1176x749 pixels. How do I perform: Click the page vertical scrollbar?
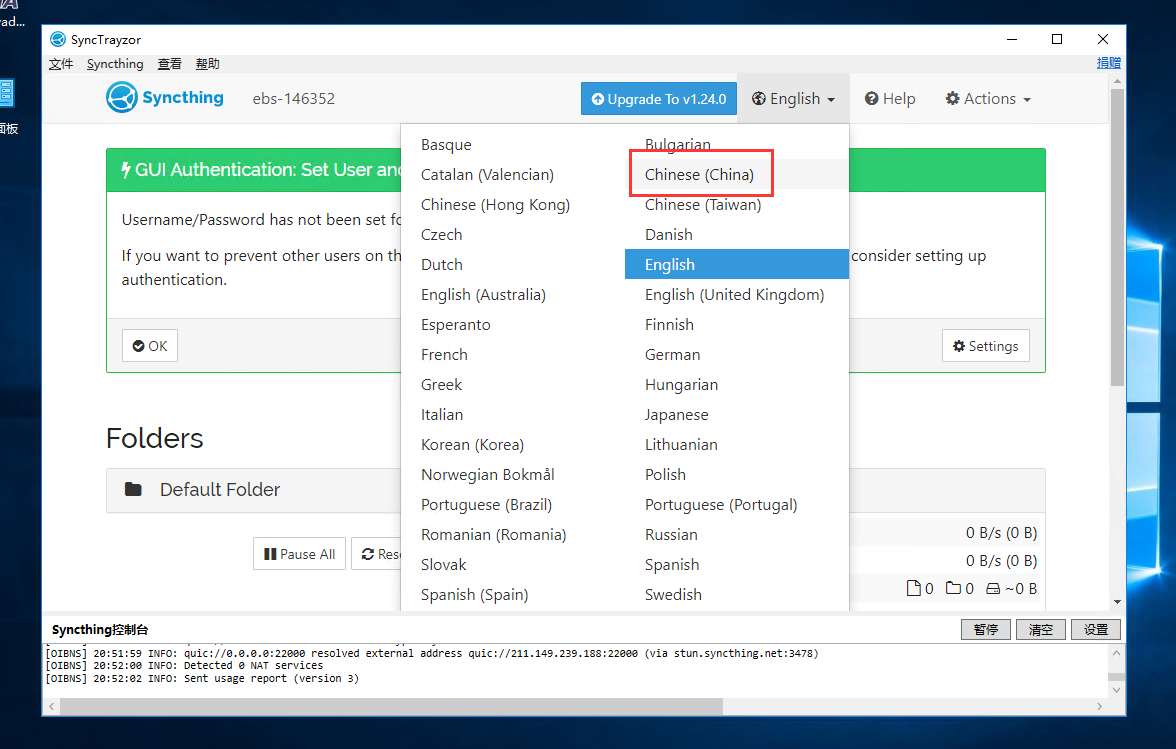(1117, 240)
